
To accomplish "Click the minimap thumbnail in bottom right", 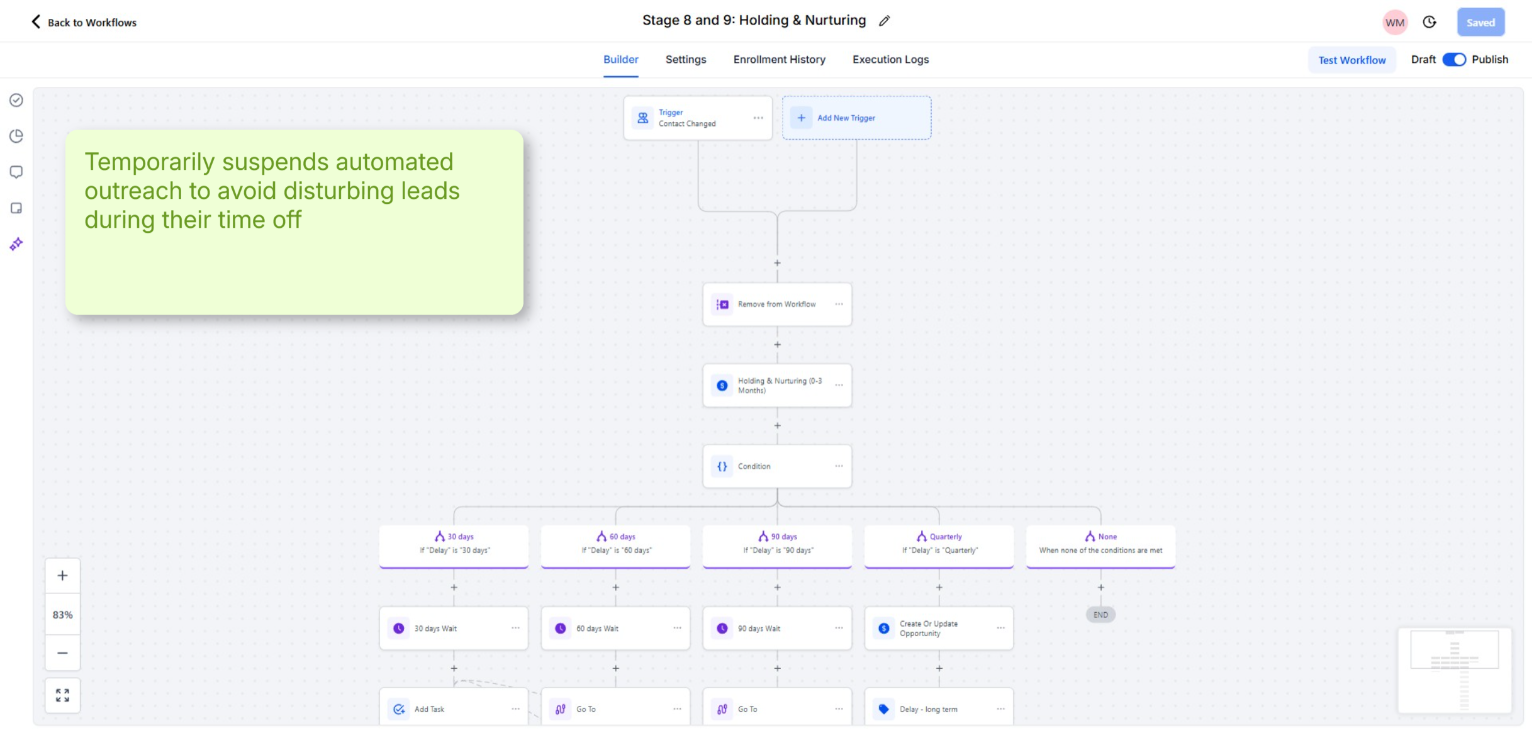I will coord(1454,670).
